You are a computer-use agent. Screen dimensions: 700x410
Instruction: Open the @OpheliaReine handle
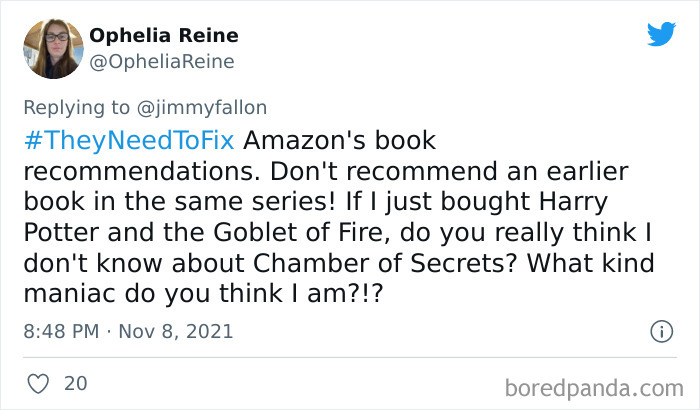click(x=162, y=62)
